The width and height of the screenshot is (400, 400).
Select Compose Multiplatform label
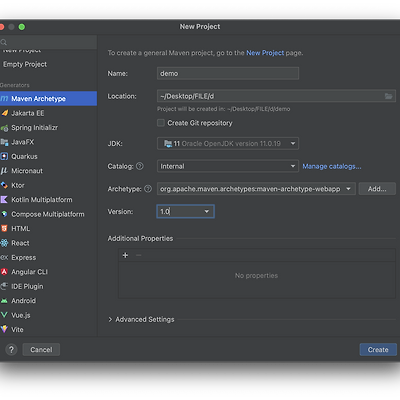pos(48,214)
